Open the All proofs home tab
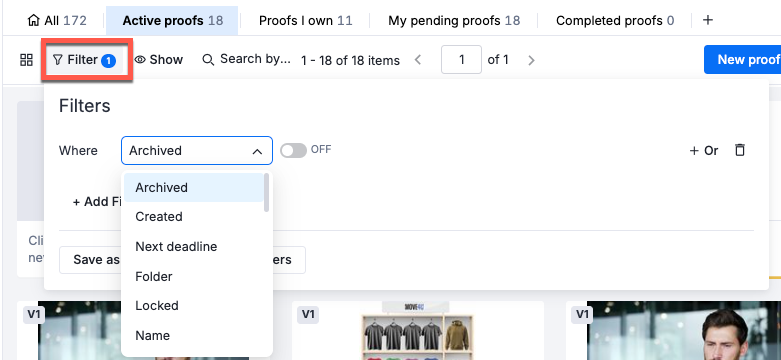781x360 pixels. point(57,20)
